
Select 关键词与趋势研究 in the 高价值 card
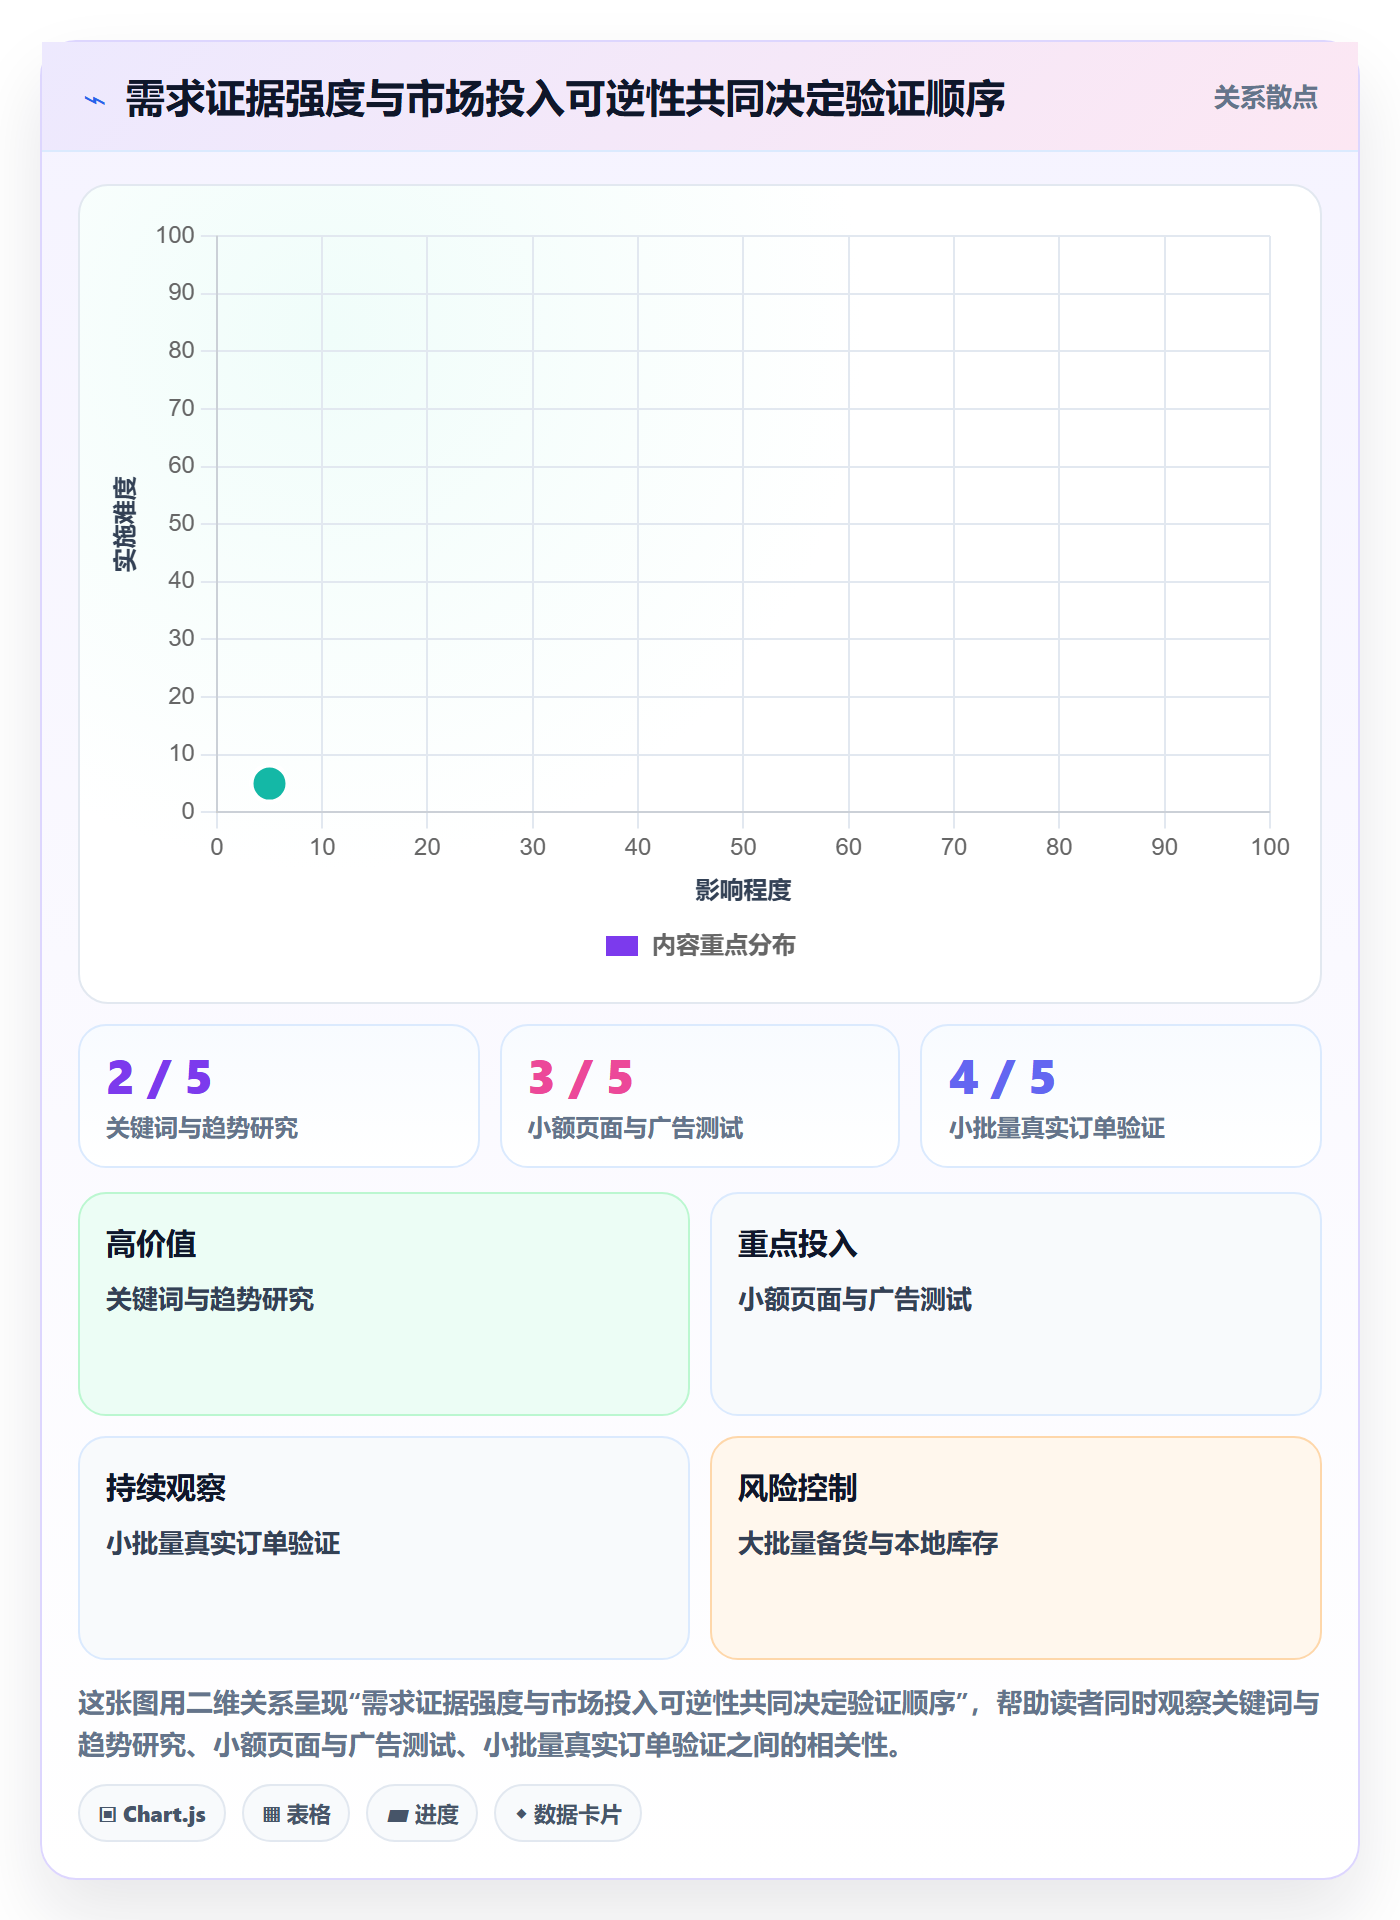(x=210, y=1299)
